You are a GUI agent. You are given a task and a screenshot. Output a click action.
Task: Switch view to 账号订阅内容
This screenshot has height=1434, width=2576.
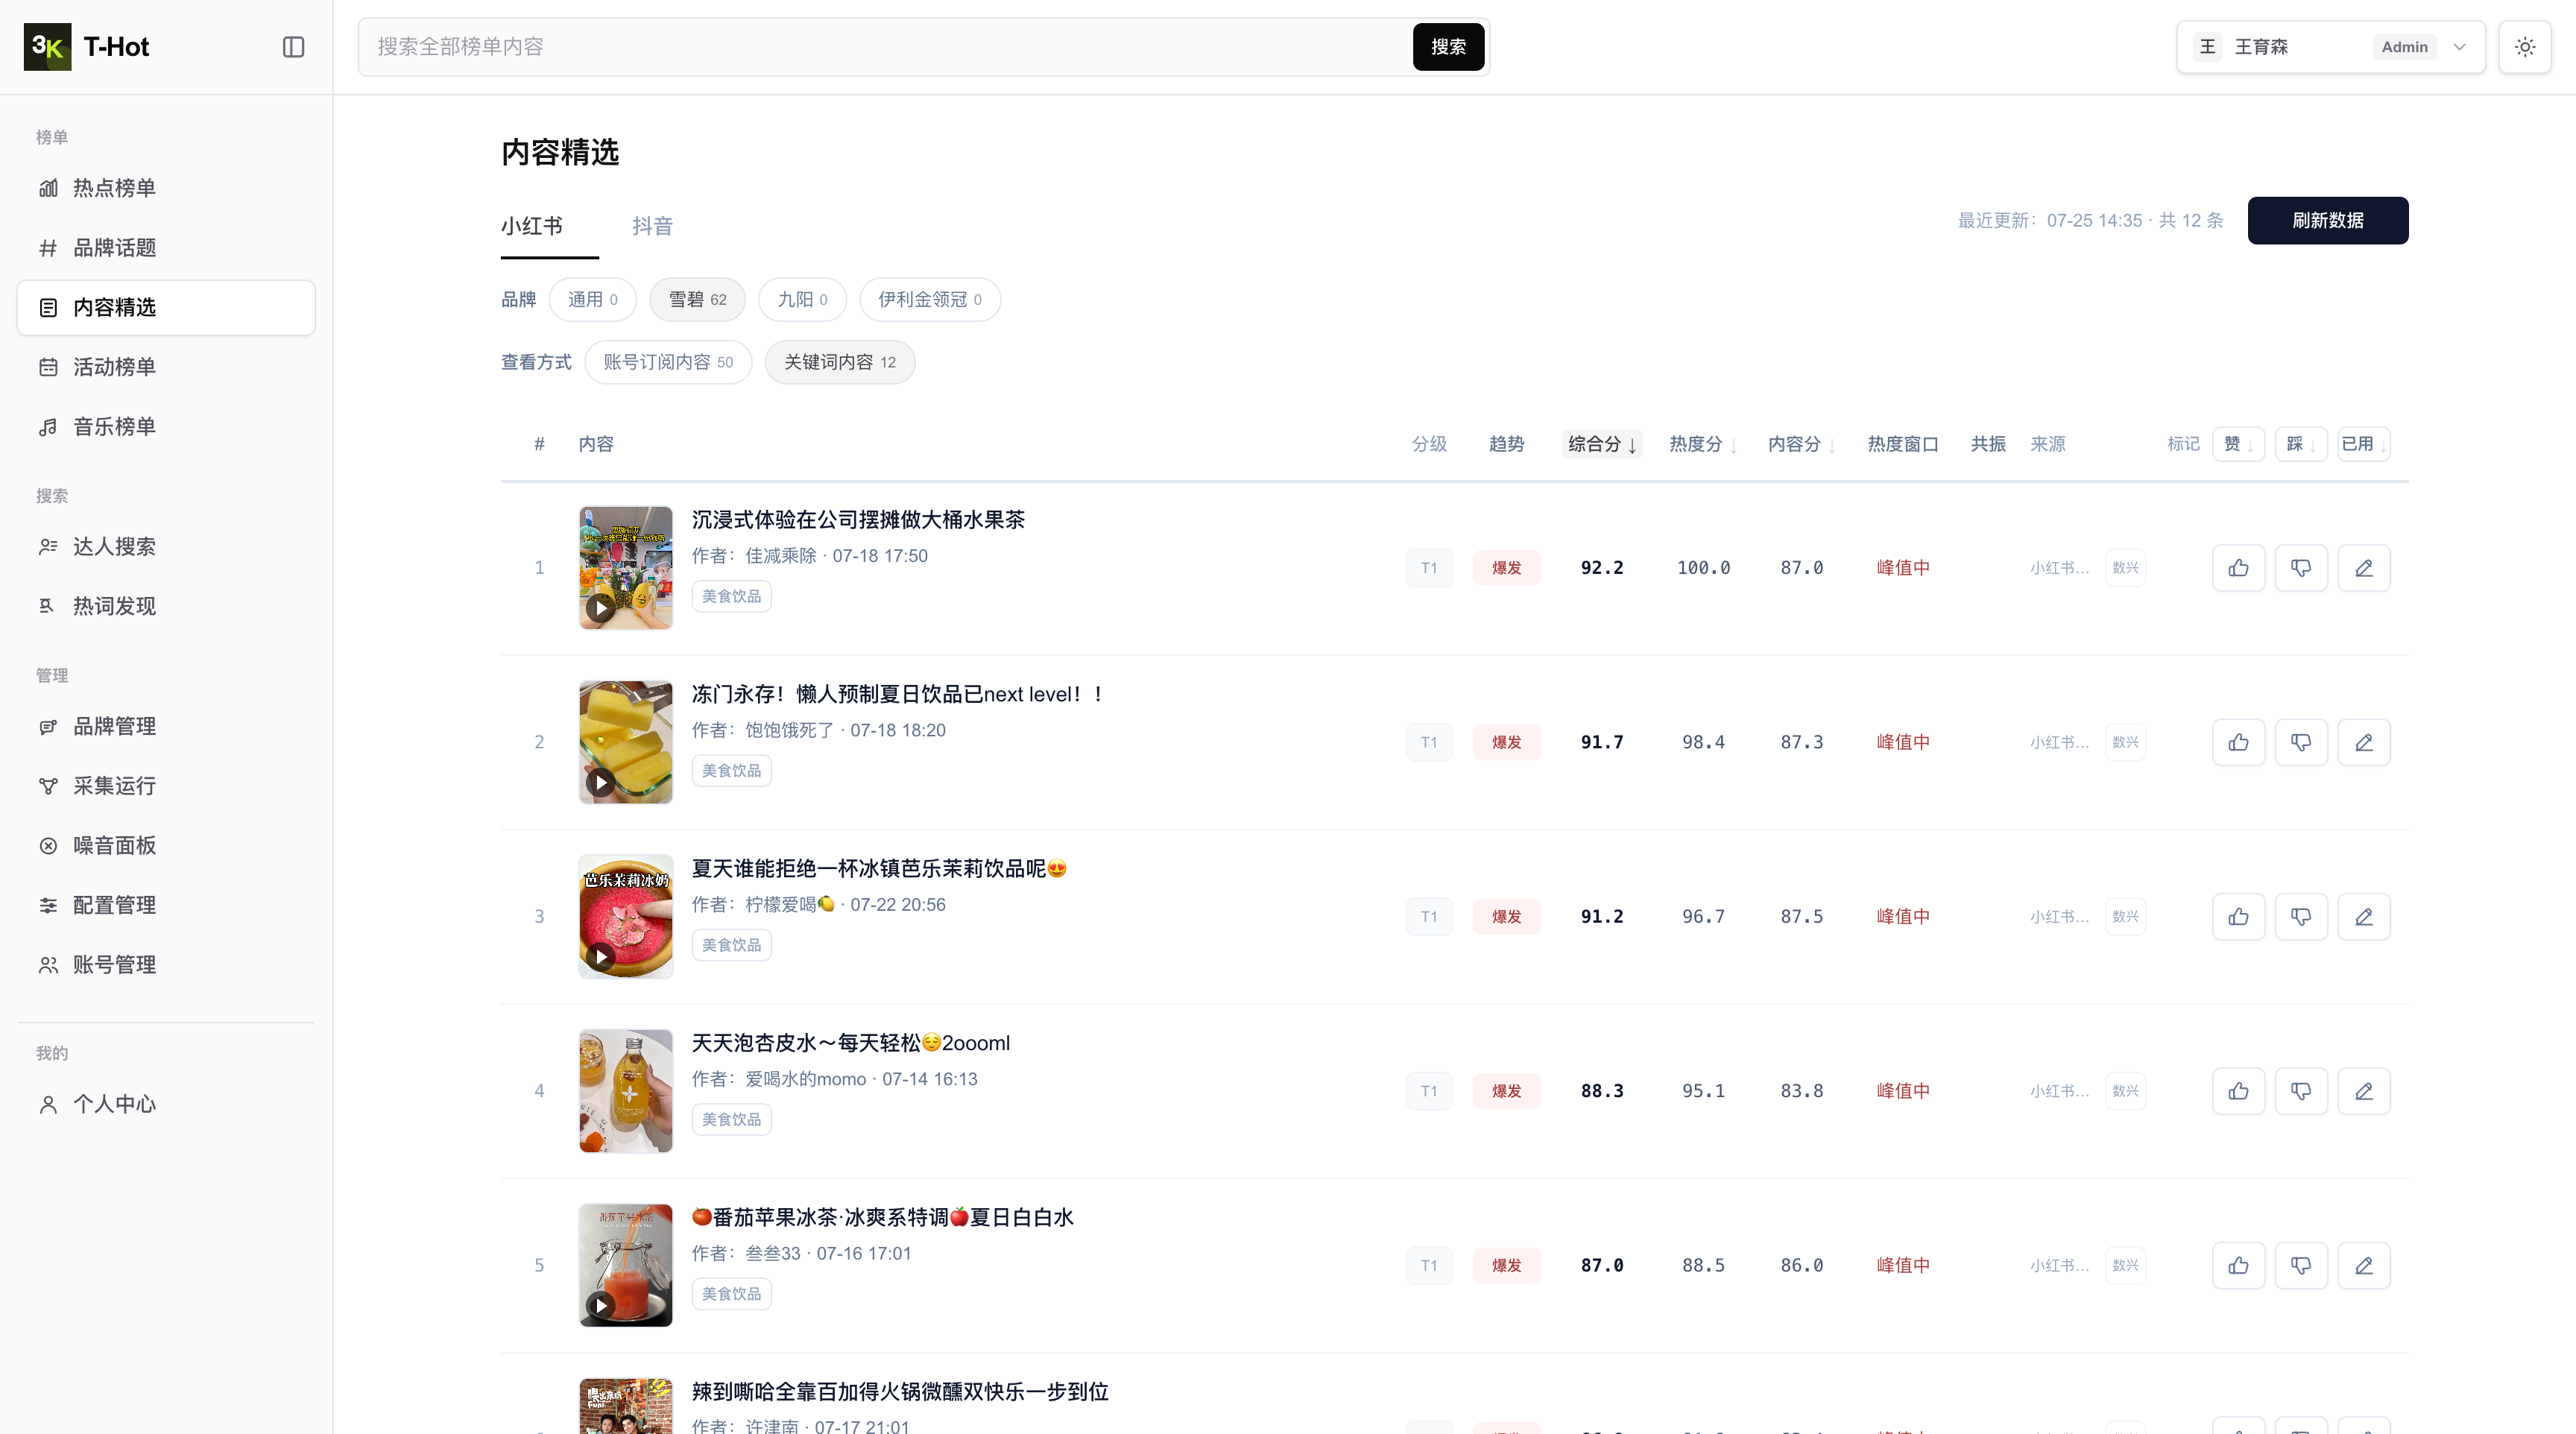[668, 362]
